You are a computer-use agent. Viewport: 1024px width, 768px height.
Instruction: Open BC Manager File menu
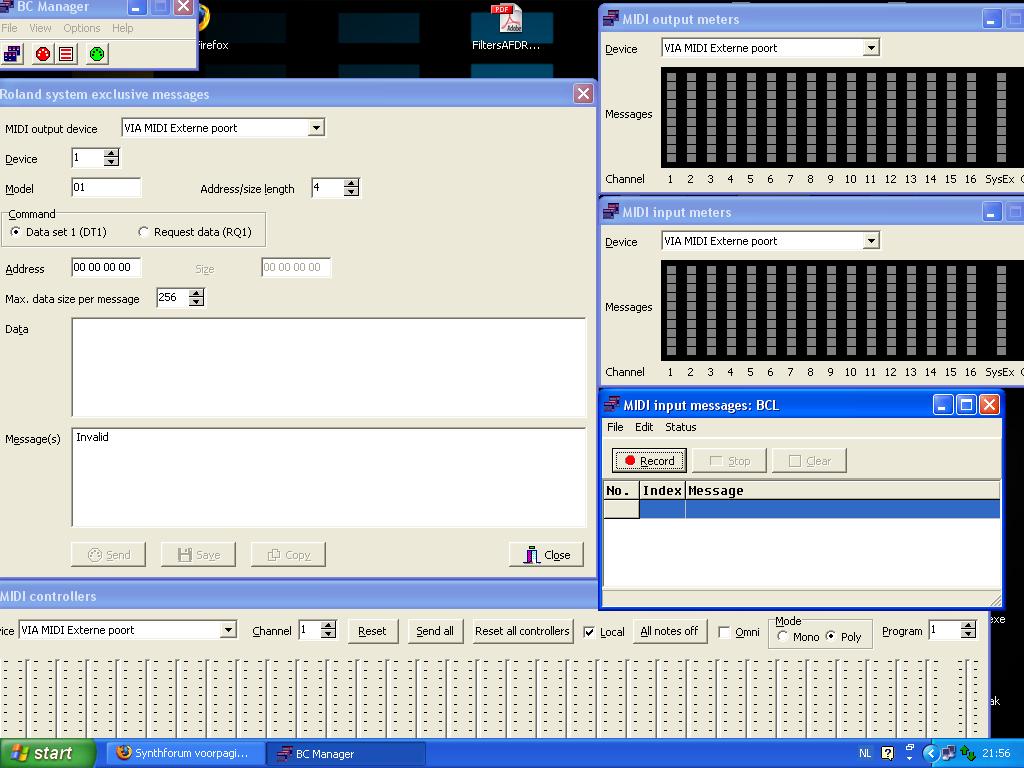click(9, 28)
